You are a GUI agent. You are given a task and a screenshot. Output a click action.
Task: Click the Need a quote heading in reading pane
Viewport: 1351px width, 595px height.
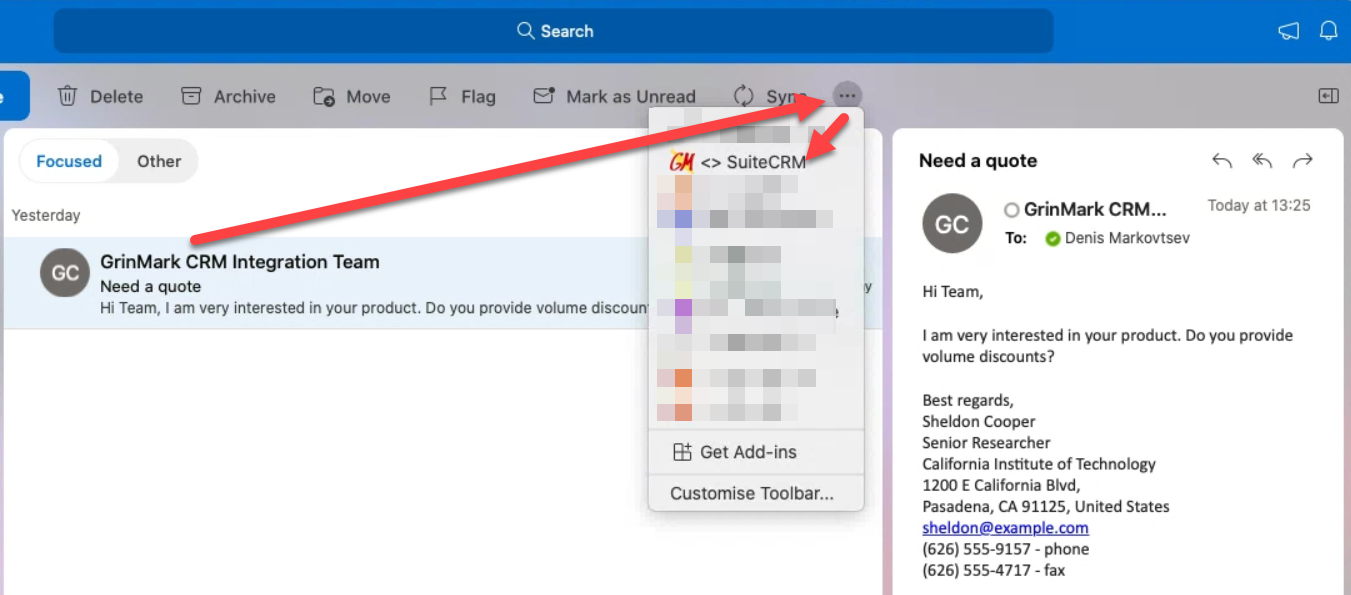click(978, 161)
